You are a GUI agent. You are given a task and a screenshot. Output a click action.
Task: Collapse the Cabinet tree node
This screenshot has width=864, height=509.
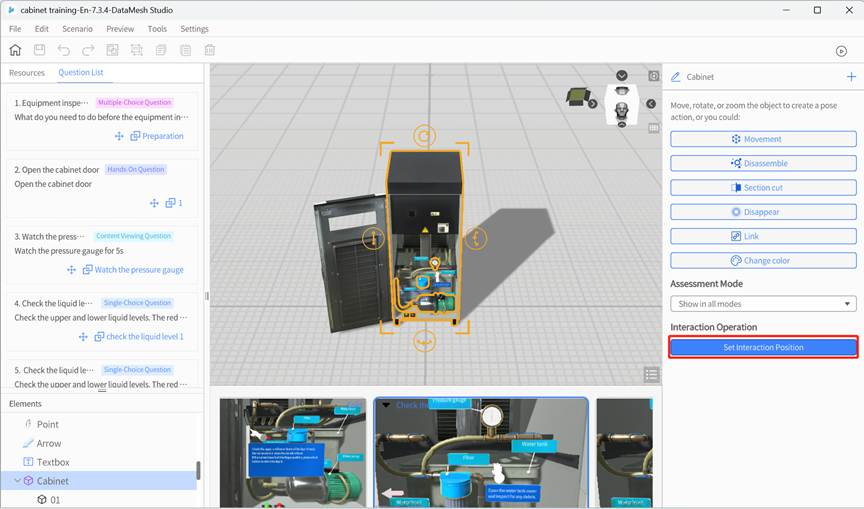(x=17, y=481)
